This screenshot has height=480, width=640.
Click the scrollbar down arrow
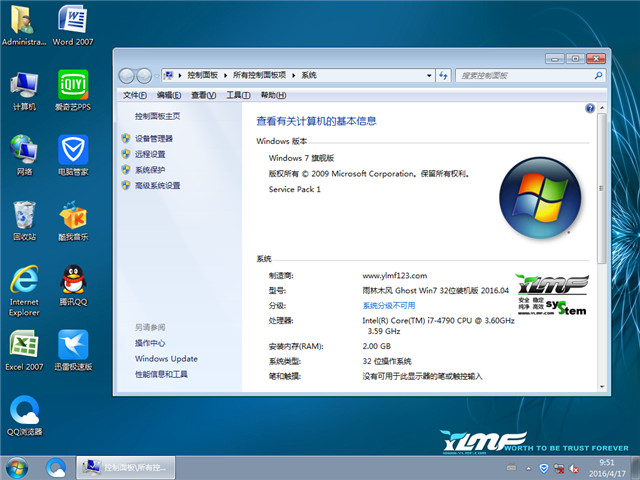[602, 387]
